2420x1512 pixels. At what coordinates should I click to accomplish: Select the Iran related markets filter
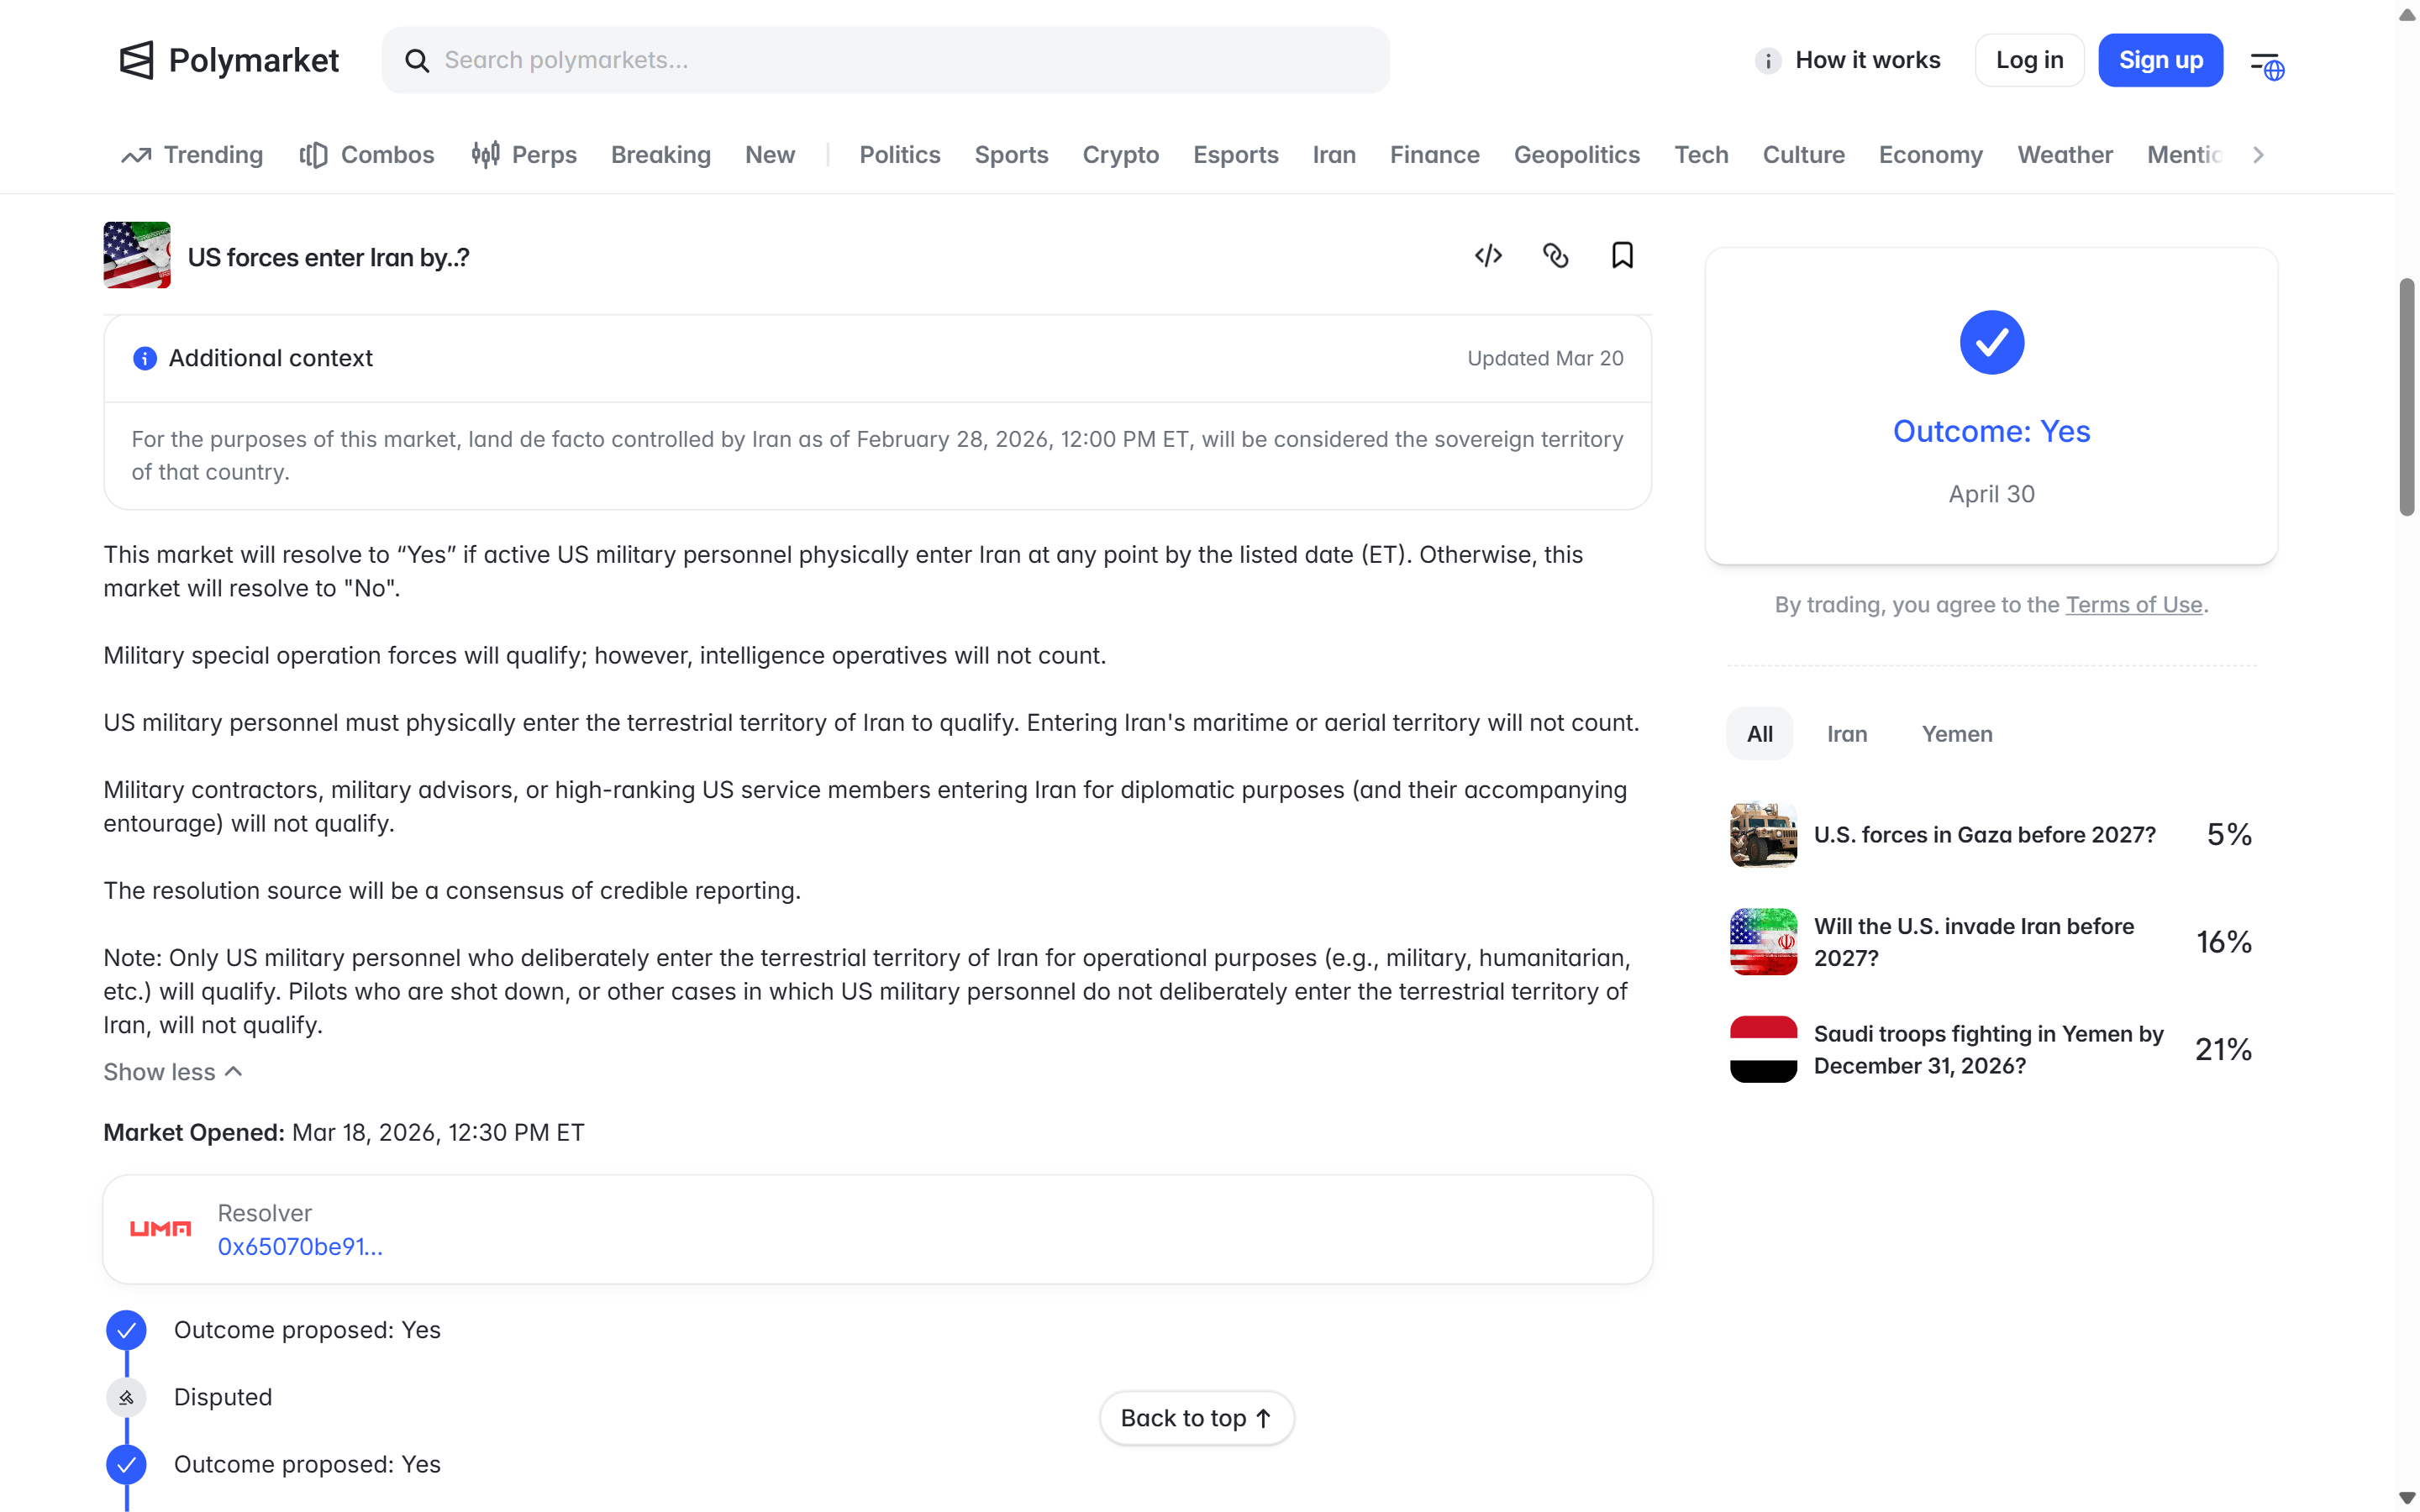(x=1847, y=734)
